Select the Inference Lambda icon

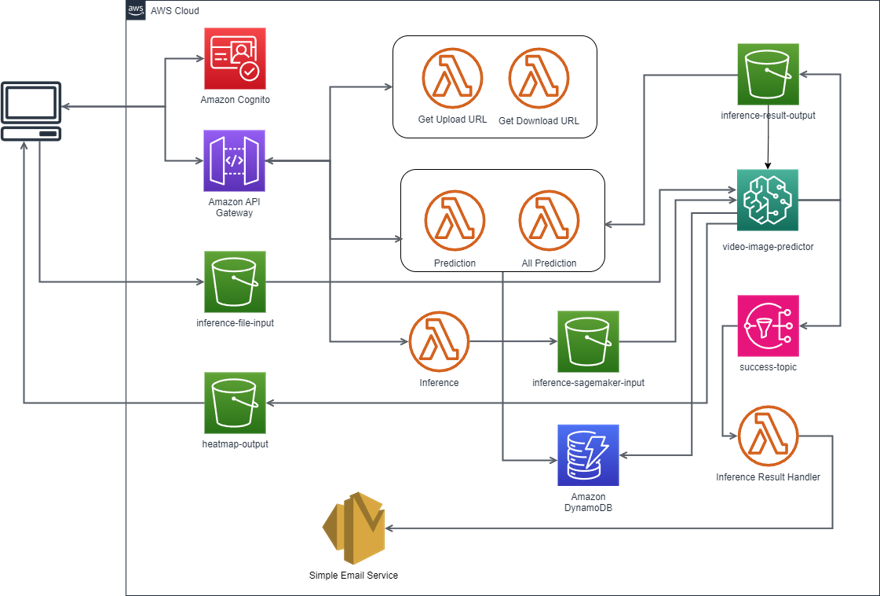click(439, 342)
